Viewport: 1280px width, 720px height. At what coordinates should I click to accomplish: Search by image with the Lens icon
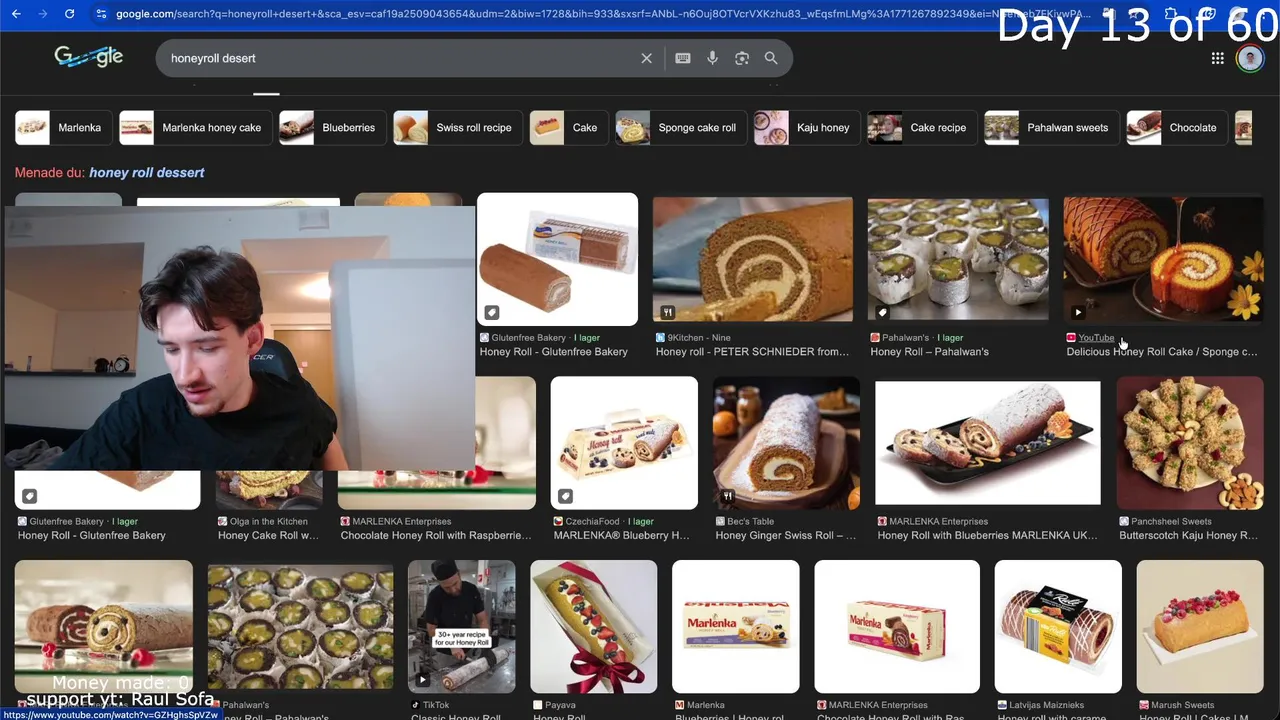click(742, 58)
